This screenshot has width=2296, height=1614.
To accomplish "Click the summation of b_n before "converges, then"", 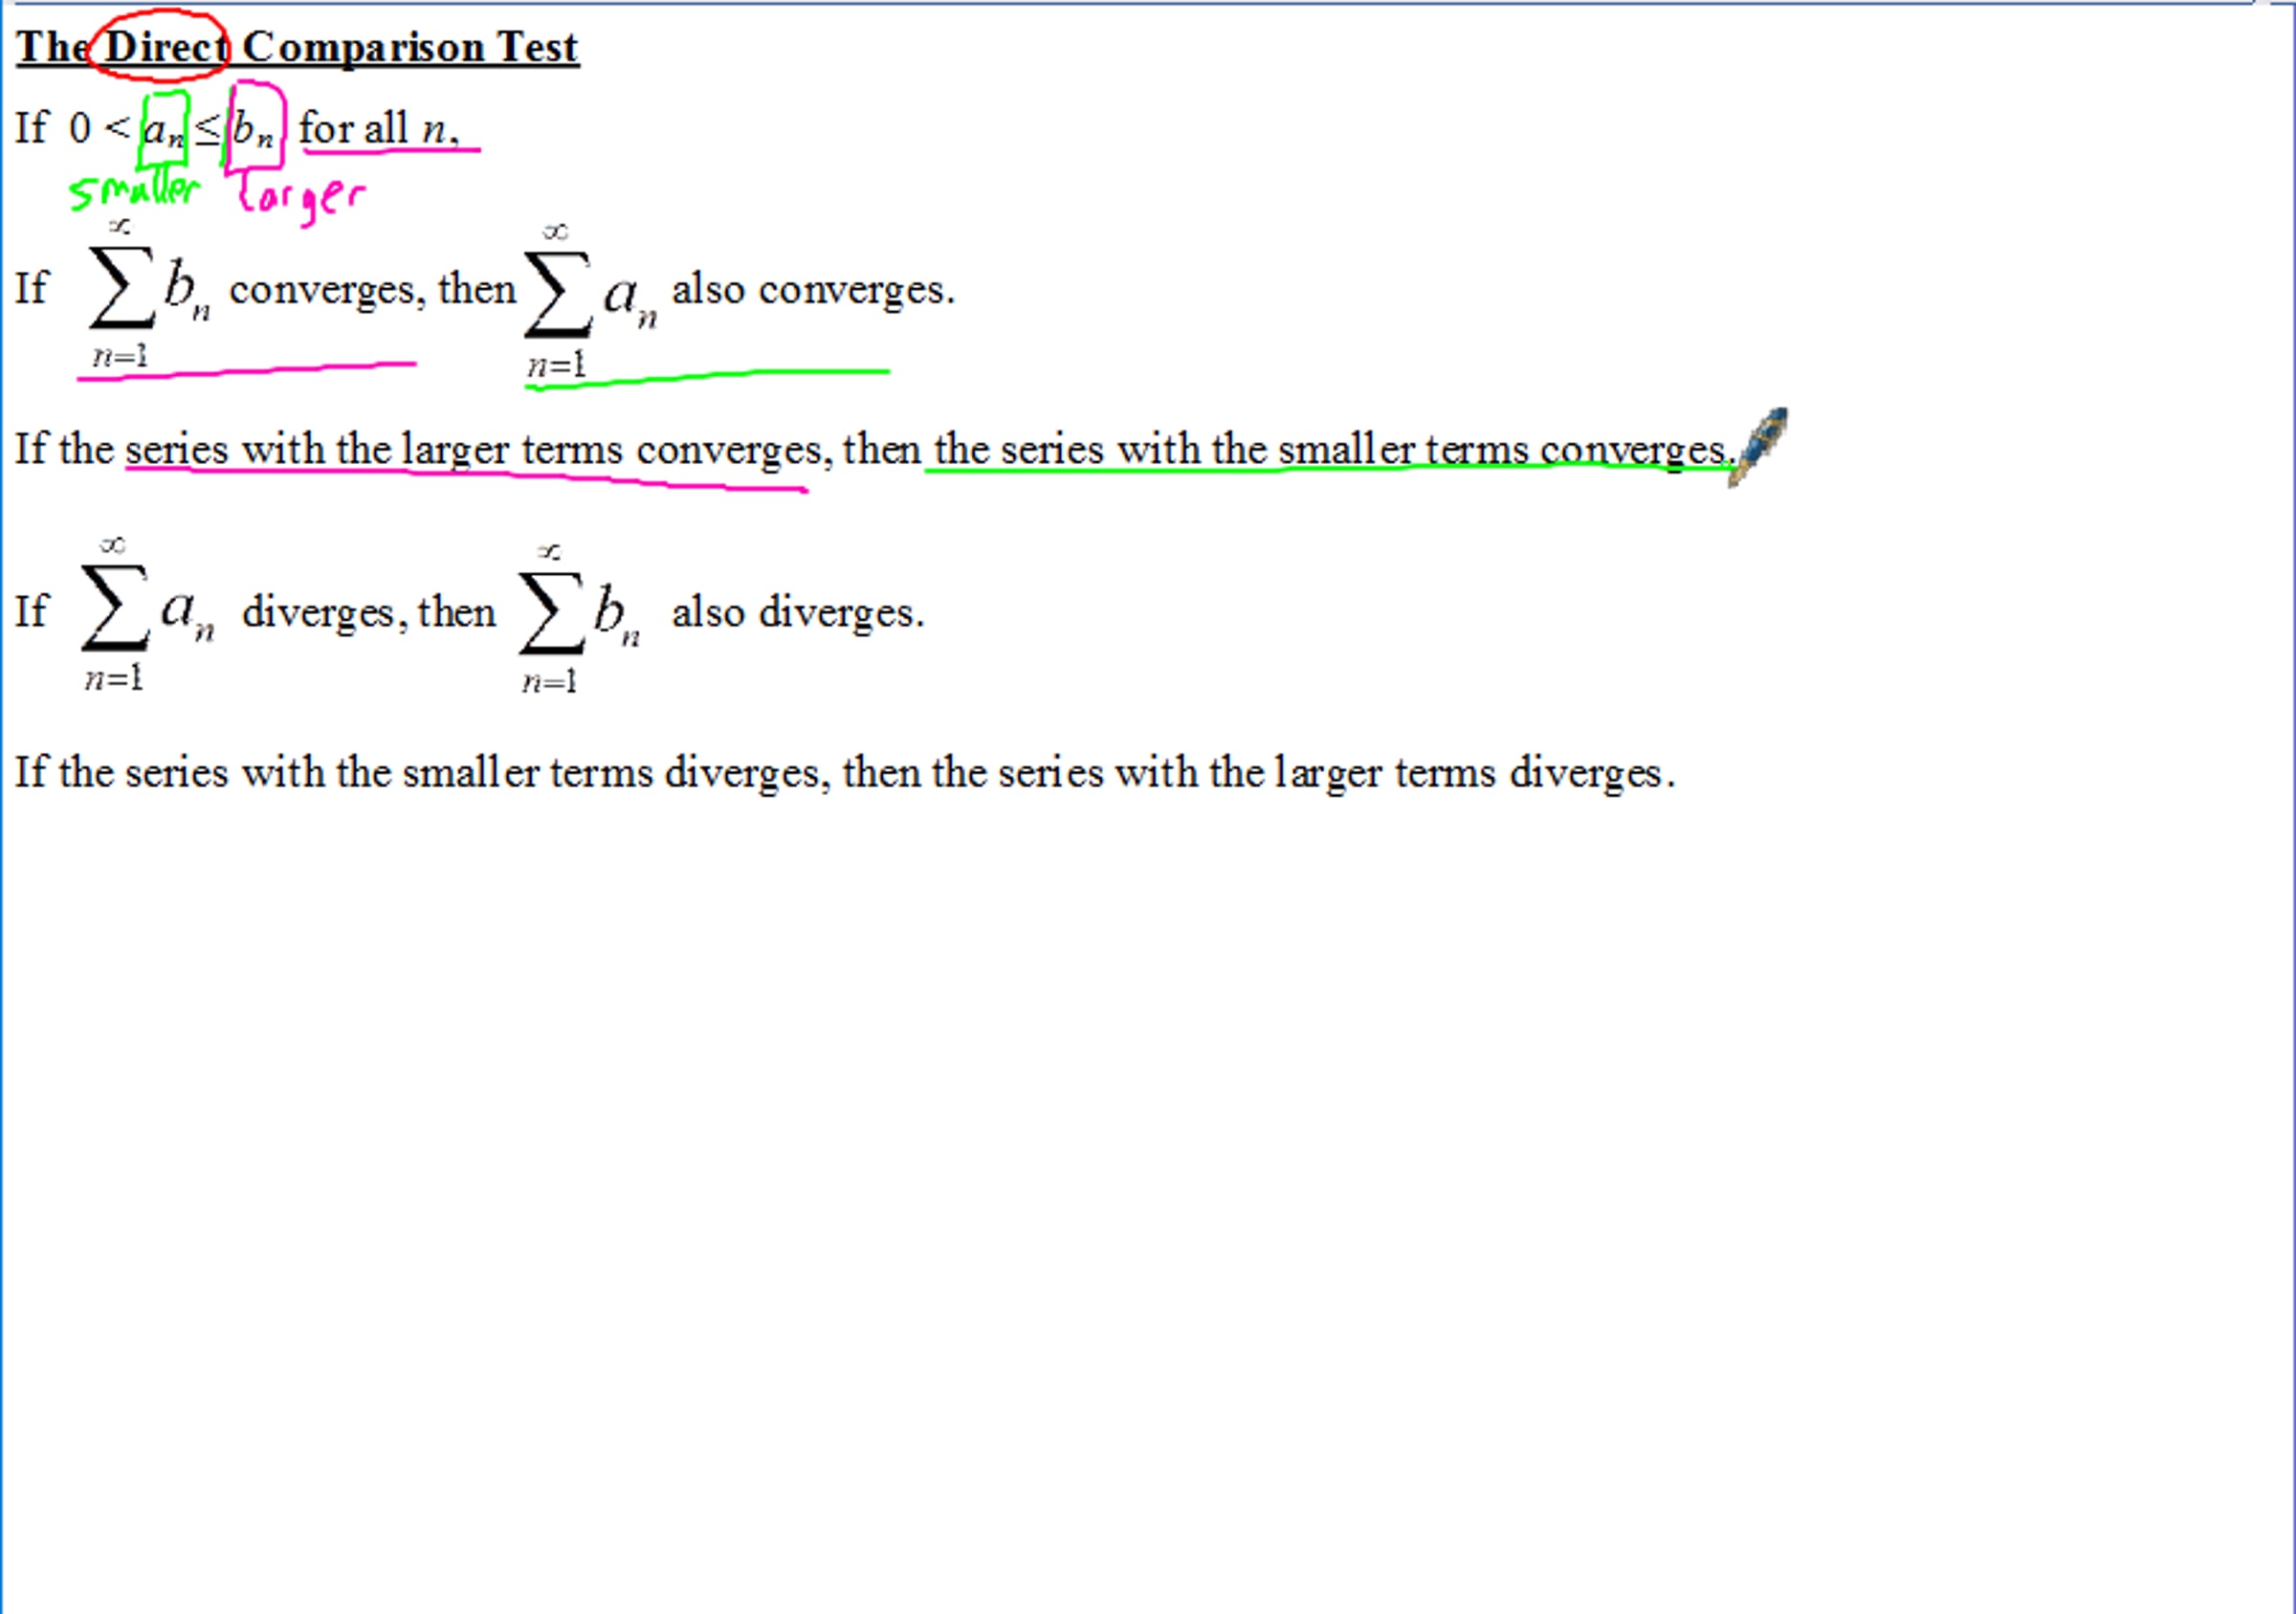I will tap(149, 292).
